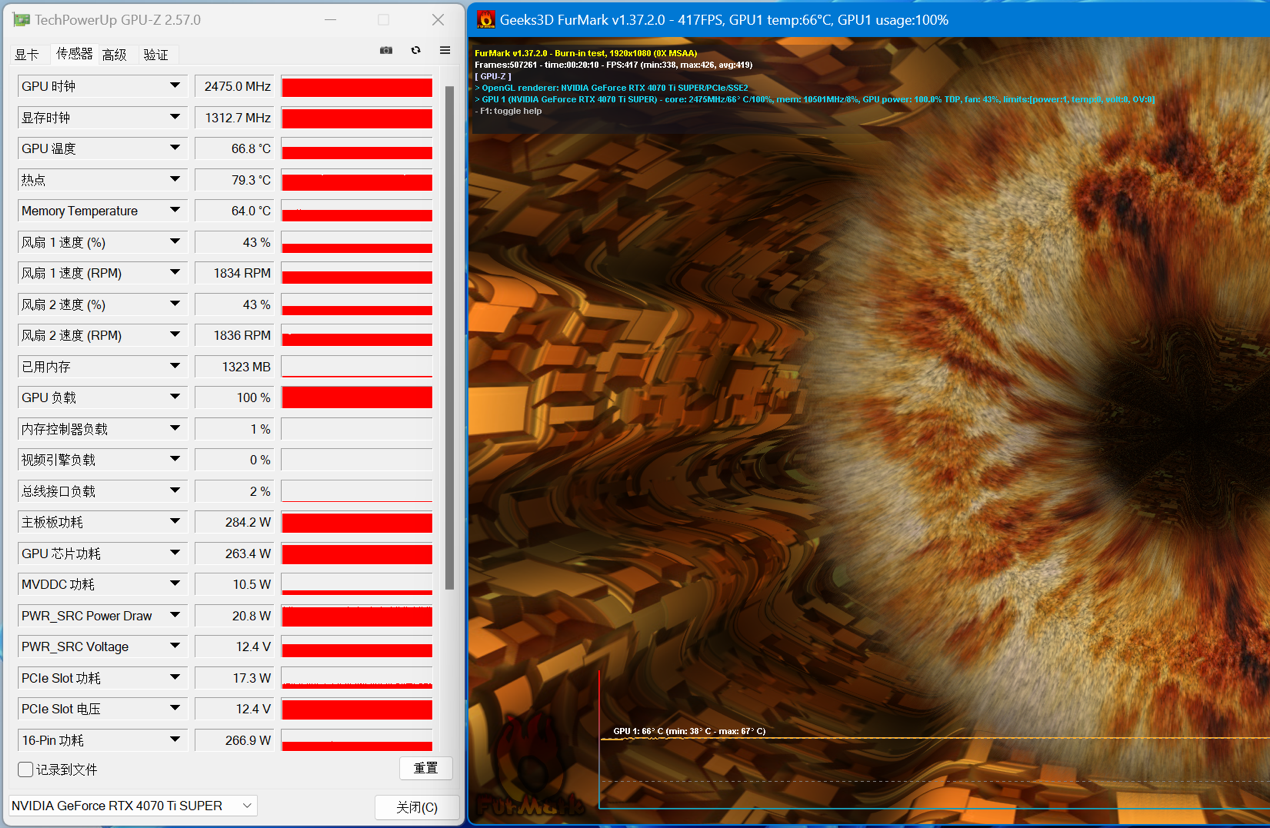Screen dimensions: 1270x828
Task: Click the 重置 button
Action: (426, 768)
